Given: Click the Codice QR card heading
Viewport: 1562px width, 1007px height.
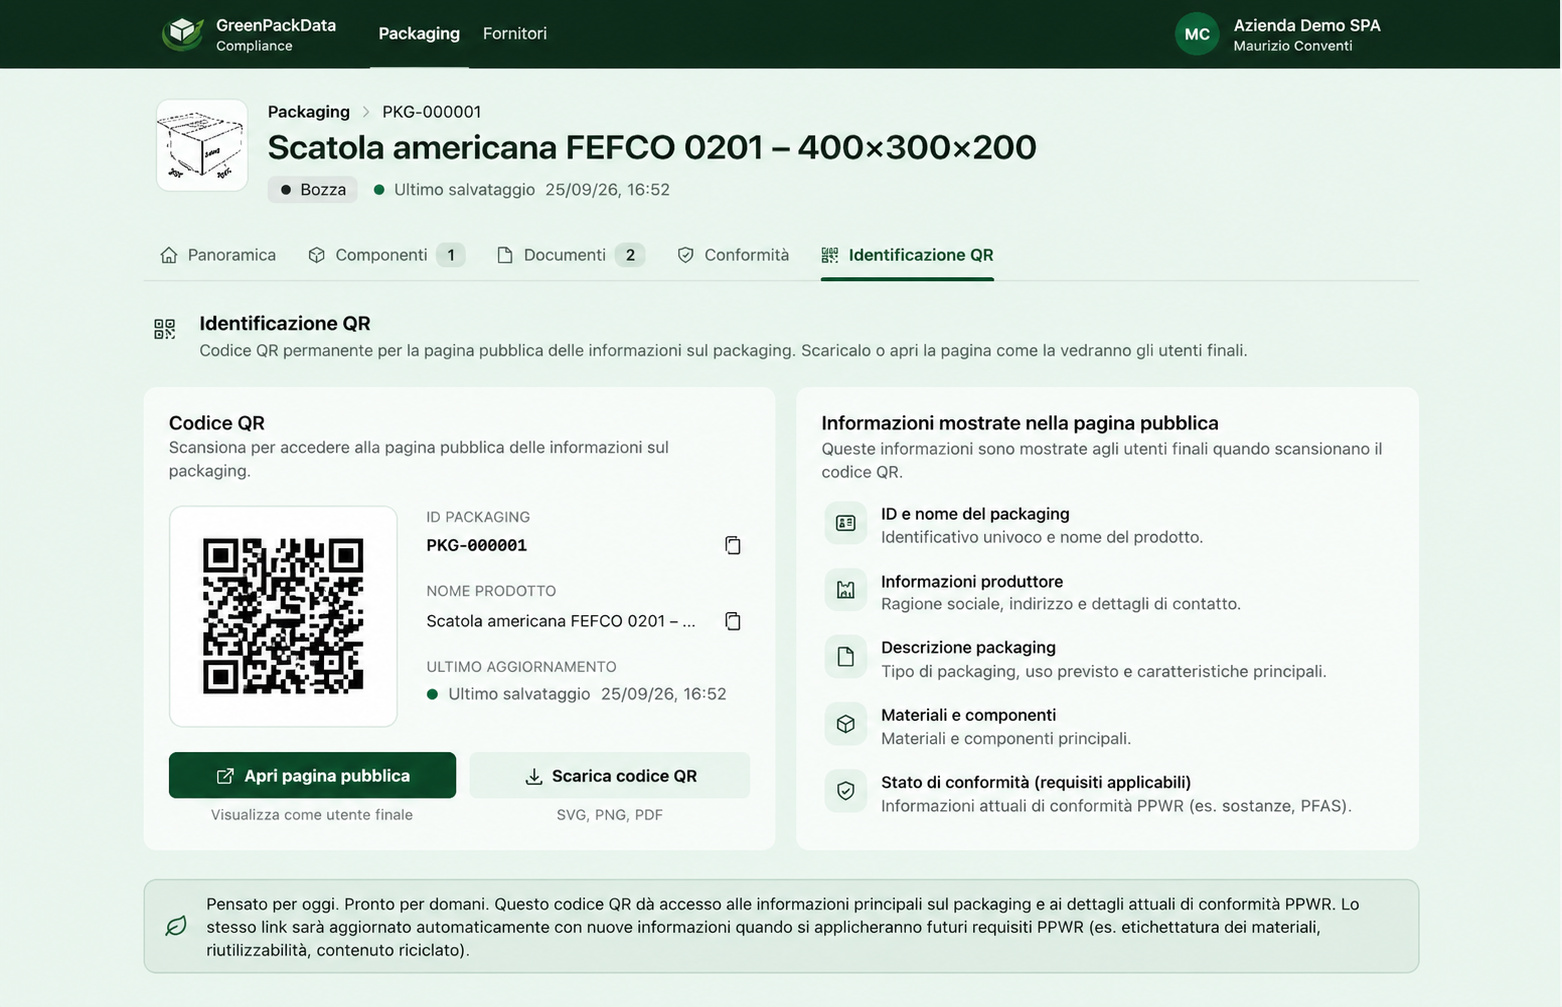Looking at the screenshot, I should 217,423.
